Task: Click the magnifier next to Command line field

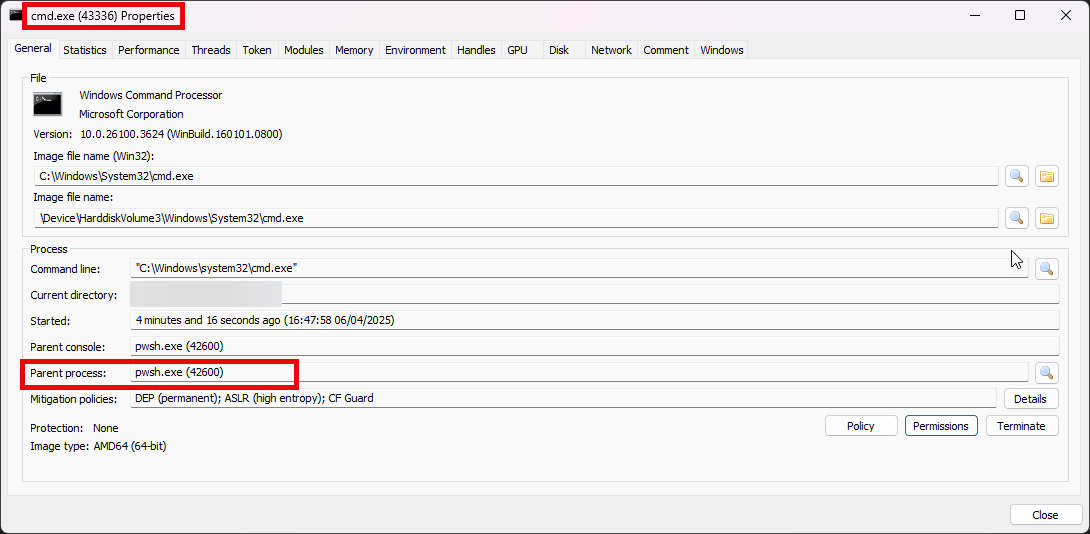Action: pyautogui.click(x=1046, y=268)
